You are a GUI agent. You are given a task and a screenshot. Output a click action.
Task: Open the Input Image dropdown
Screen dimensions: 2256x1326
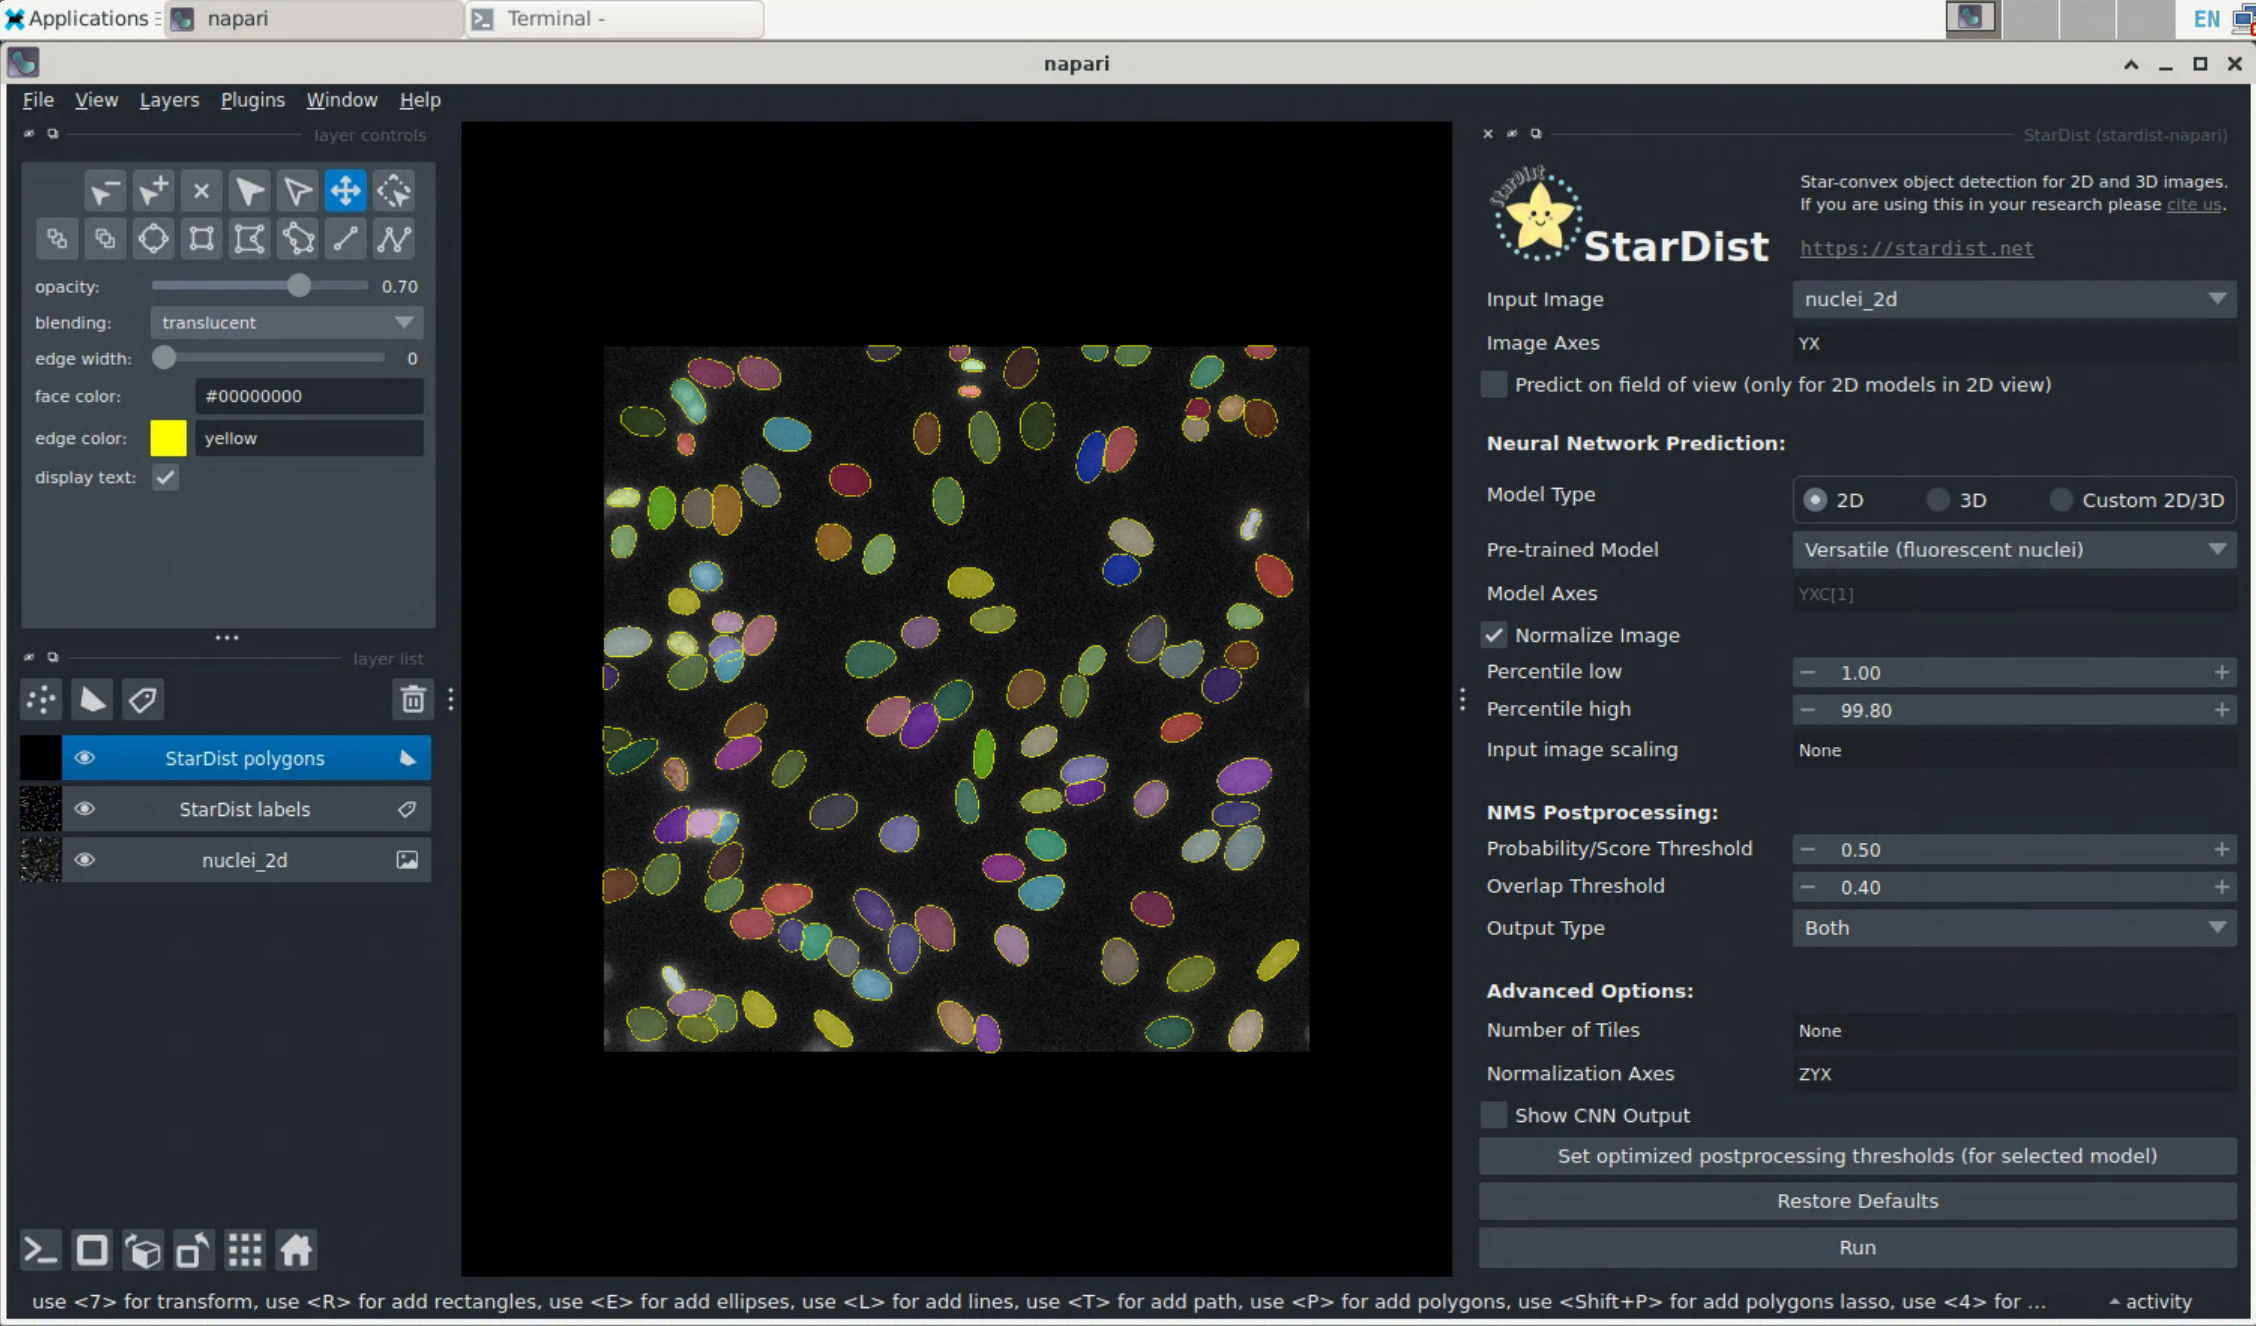pos(2014,299)
